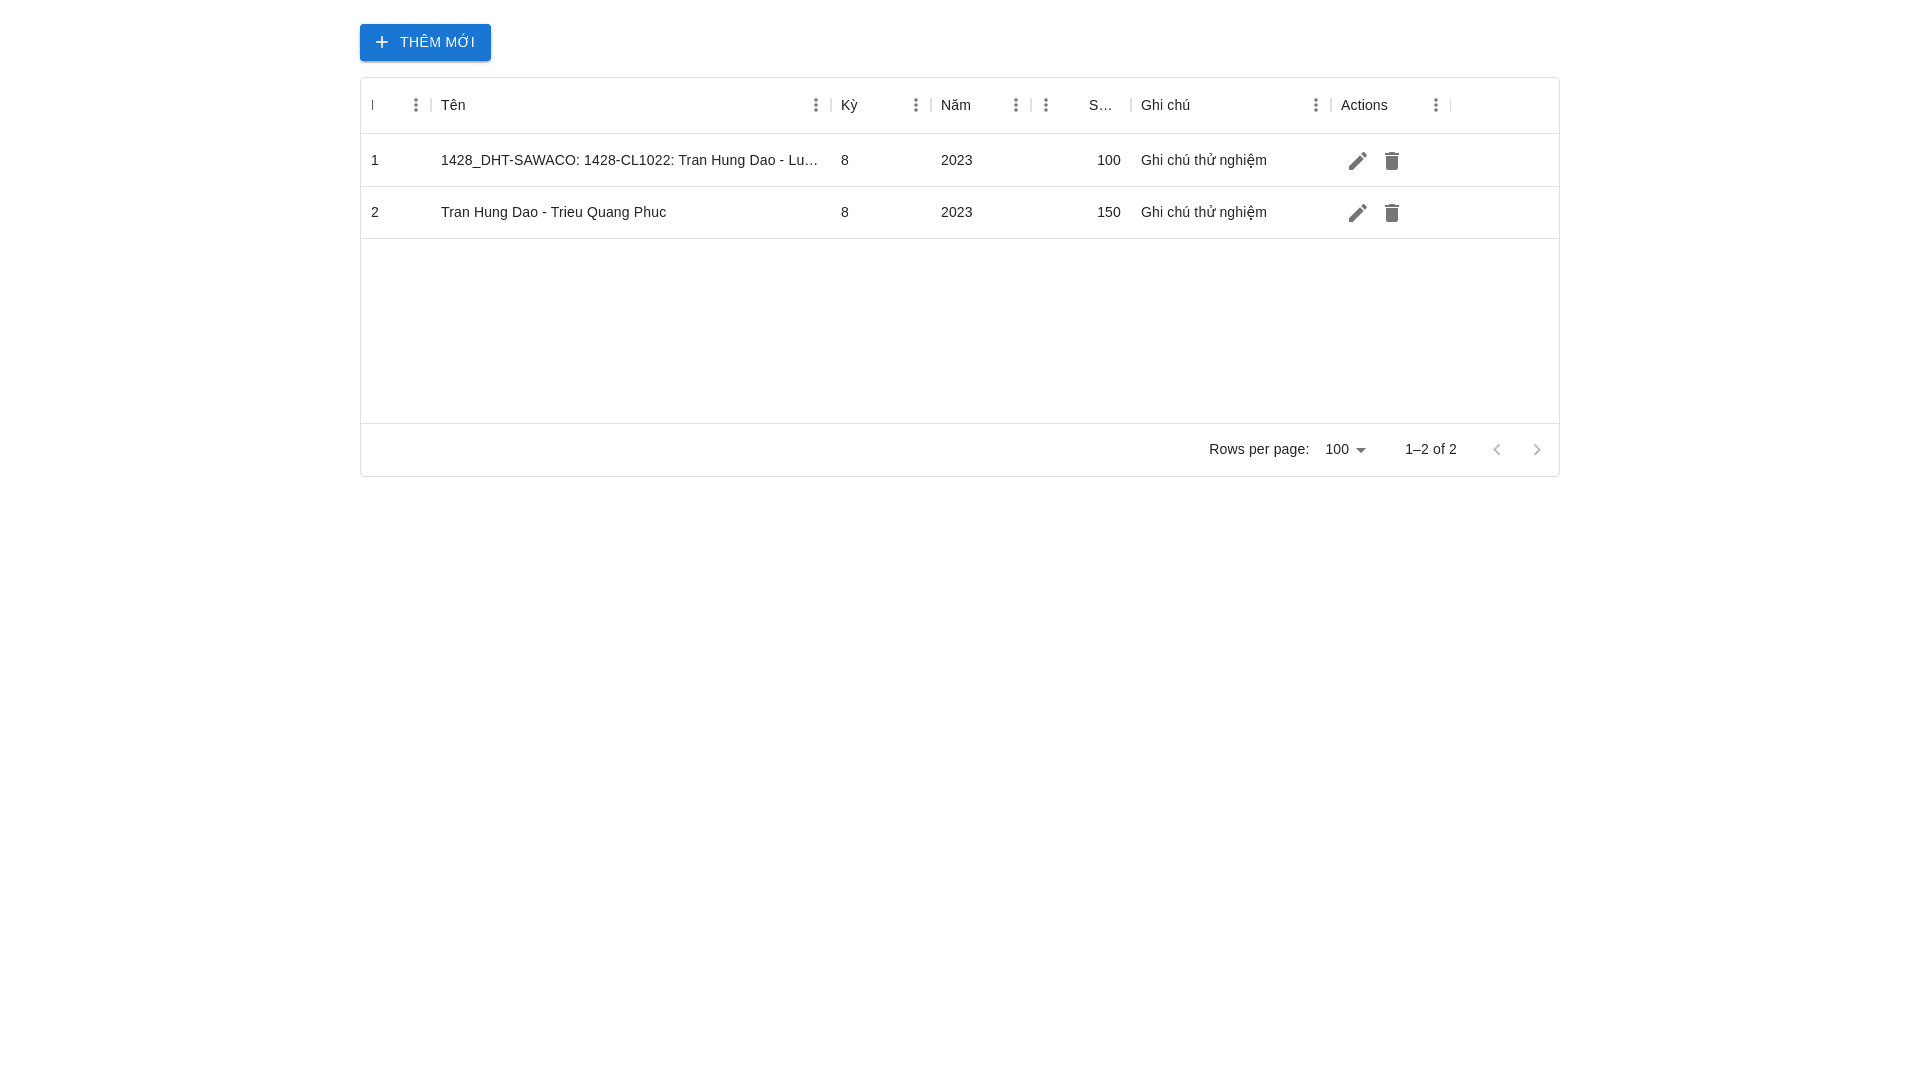Image resolution: width=1920 pixels, height=1080 pixels.
Task: Open the first ID column menu dots
Action: click(415, 105)
